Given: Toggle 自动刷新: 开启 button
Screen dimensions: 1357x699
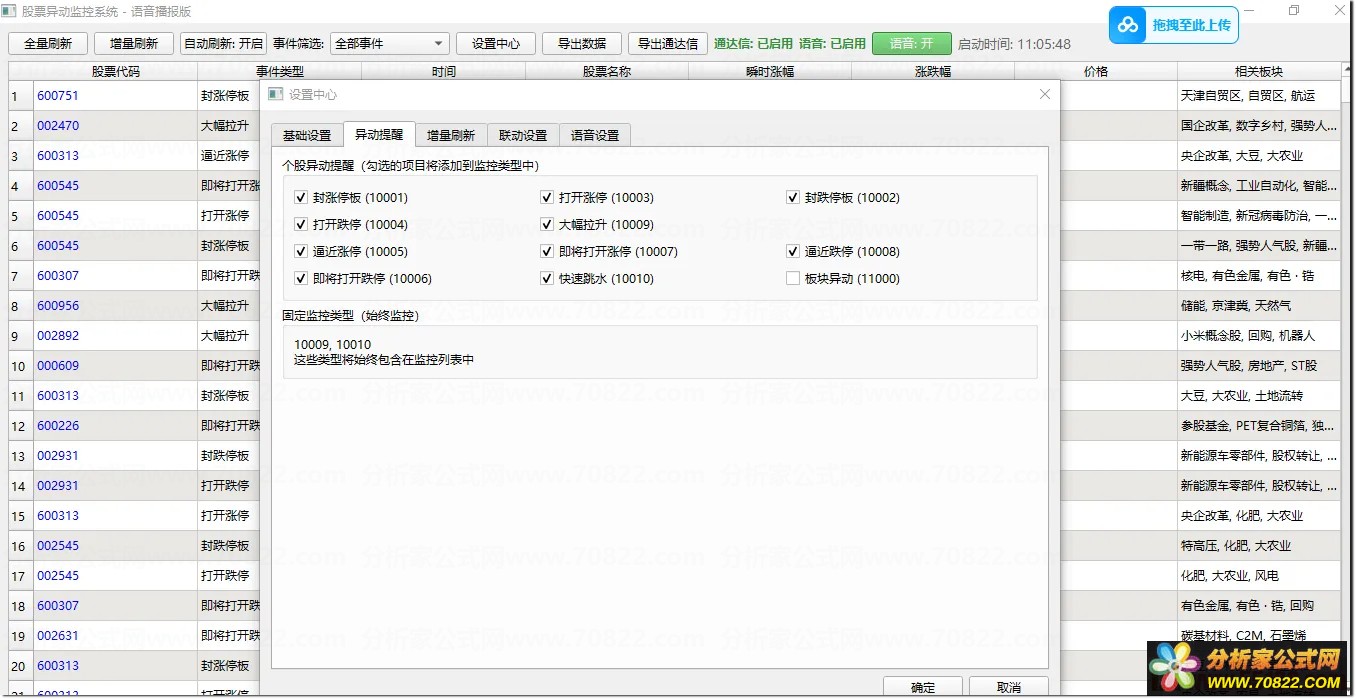Looking at the screenshot, I should pyautogui.click(x=223, y=44).
